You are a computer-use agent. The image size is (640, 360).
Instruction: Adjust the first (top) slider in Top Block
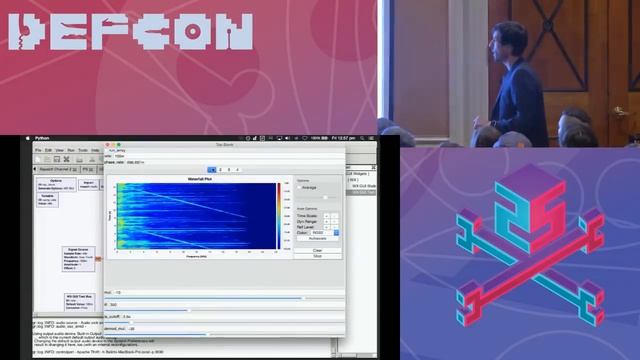coord(224,298)
